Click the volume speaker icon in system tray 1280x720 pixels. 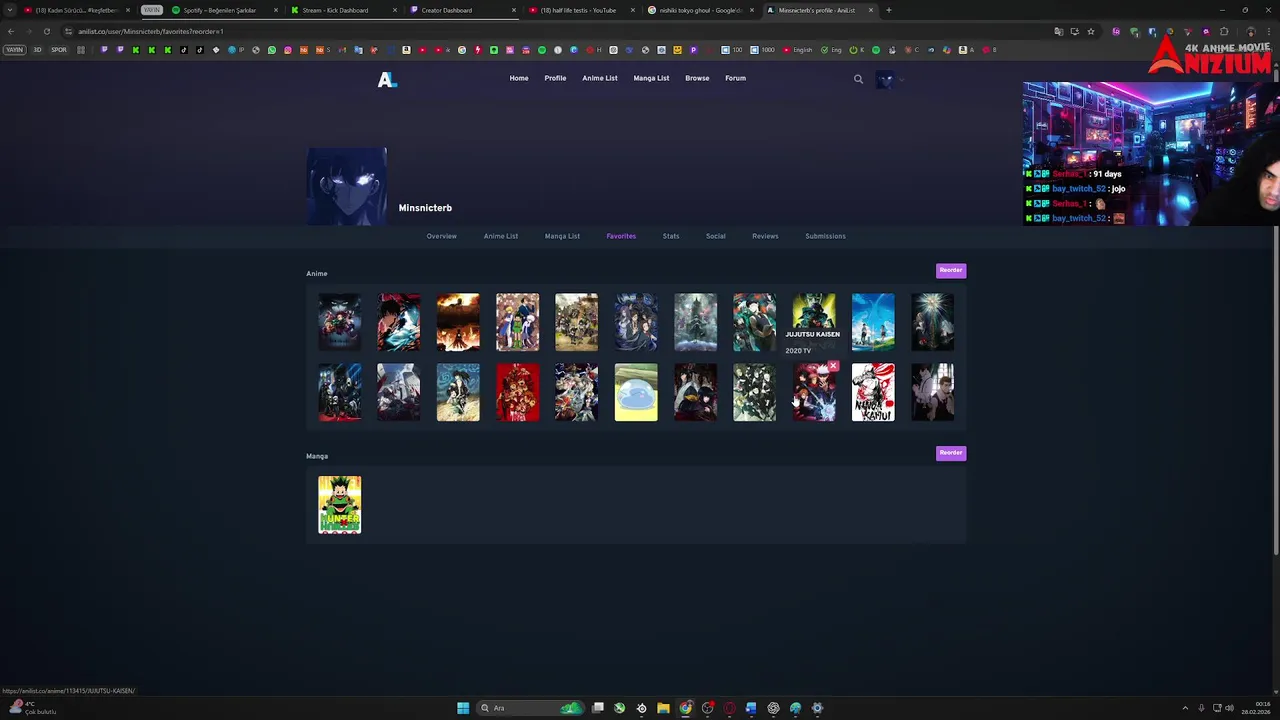coord(1229,708)
